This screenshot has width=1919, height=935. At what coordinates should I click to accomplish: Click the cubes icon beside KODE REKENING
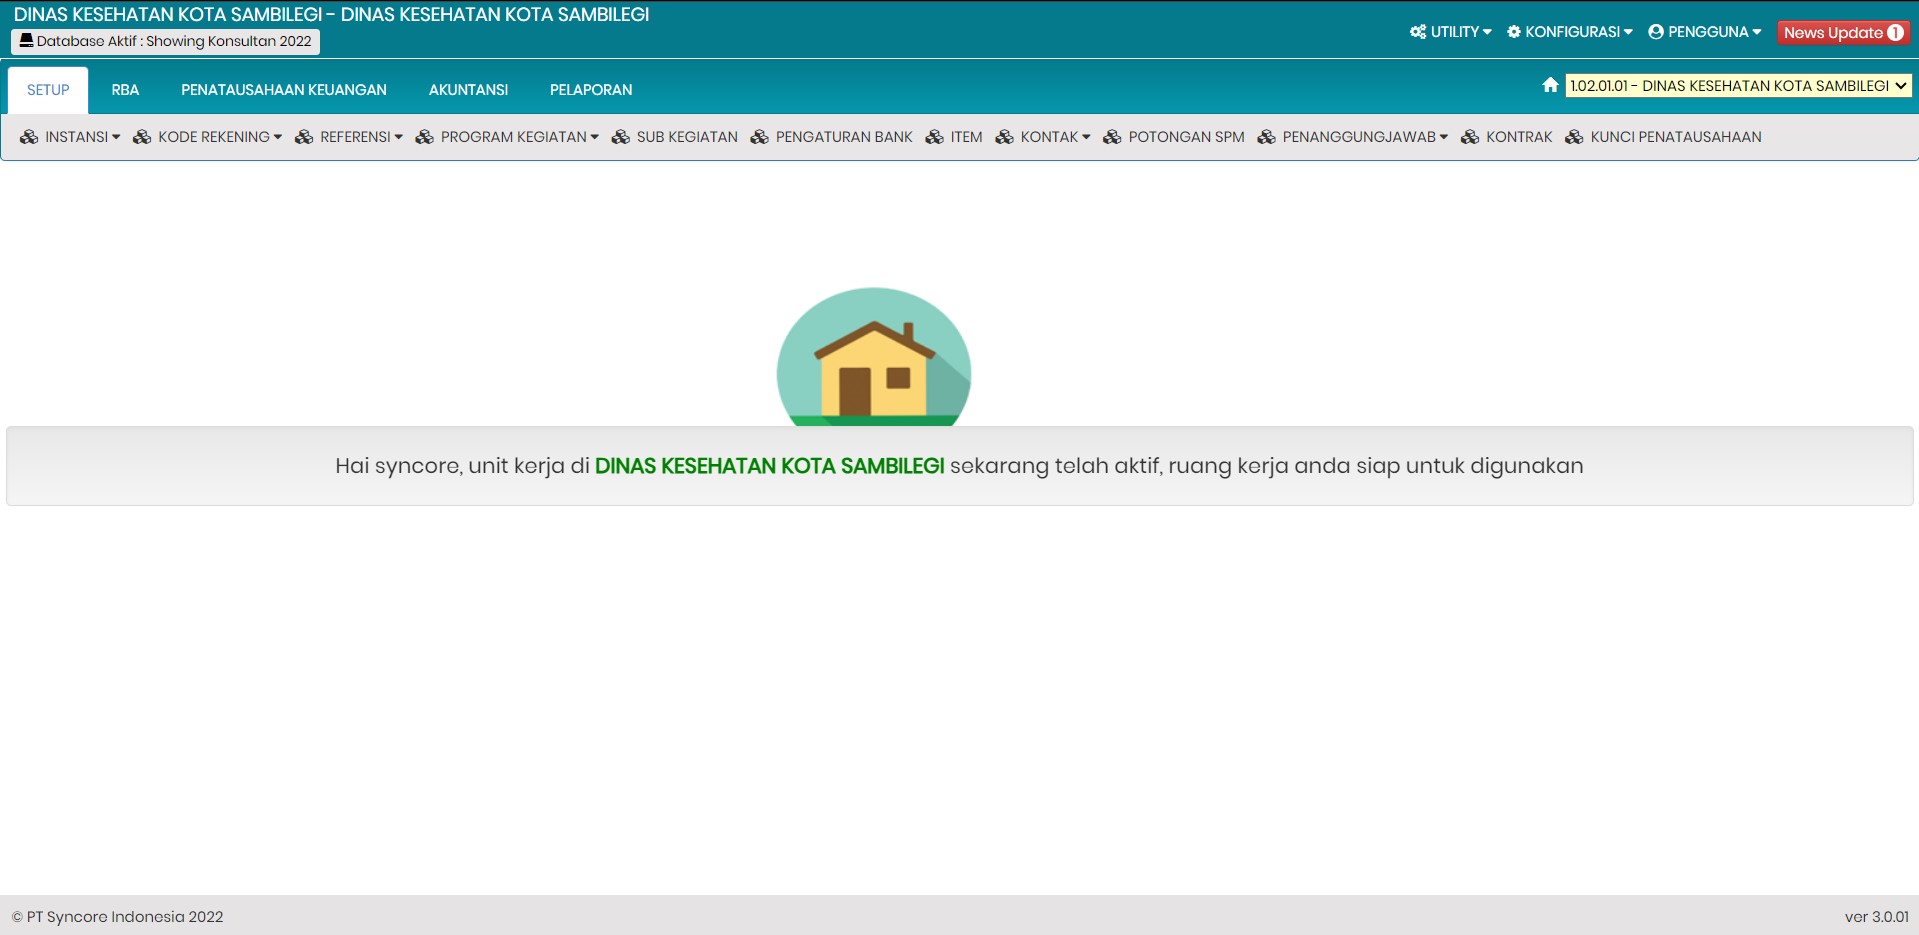click(142, 137)
